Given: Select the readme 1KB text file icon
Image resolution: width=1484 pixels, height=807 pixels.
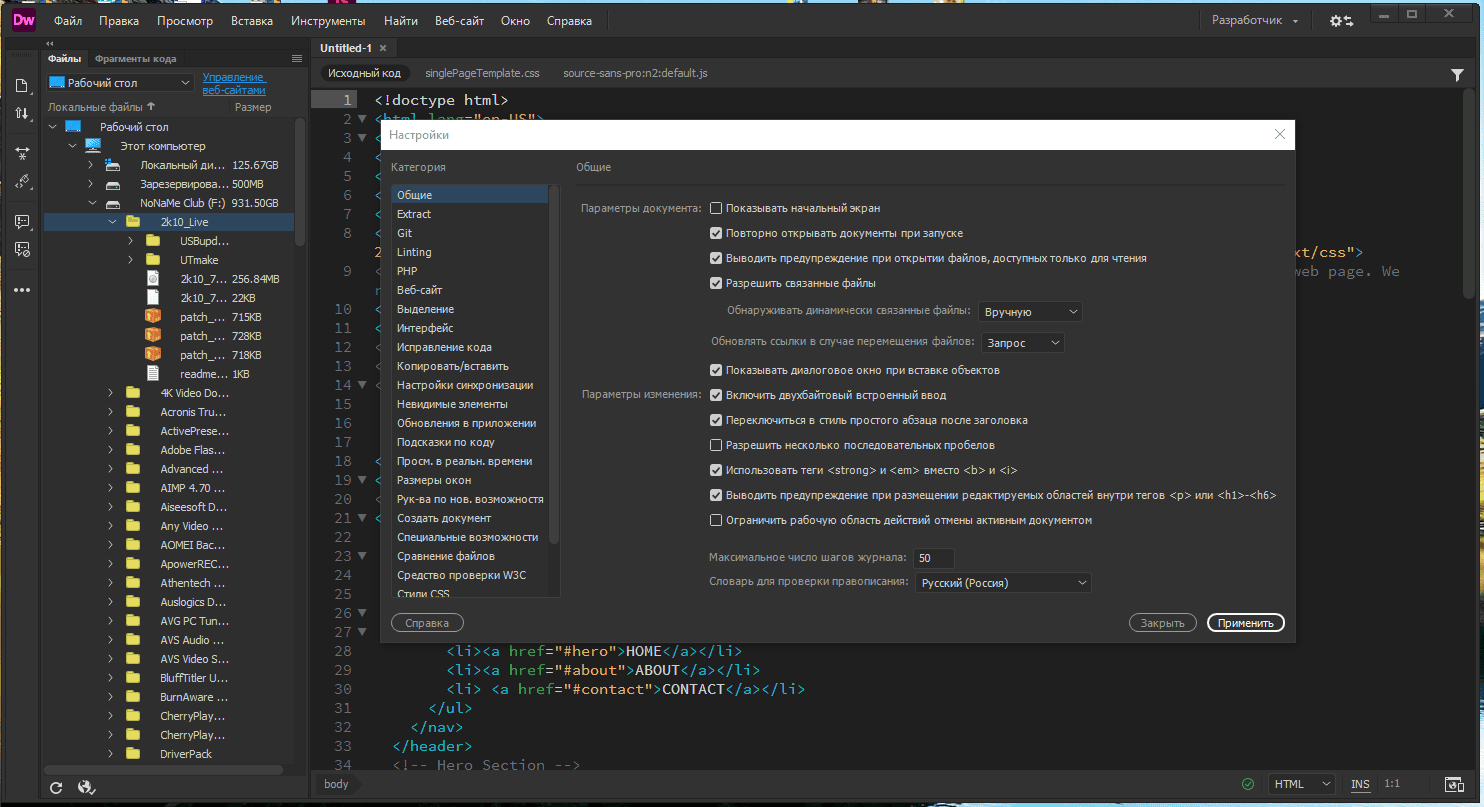Looking at the screenshot, I should pyautogui.click(x=153, y=373).
